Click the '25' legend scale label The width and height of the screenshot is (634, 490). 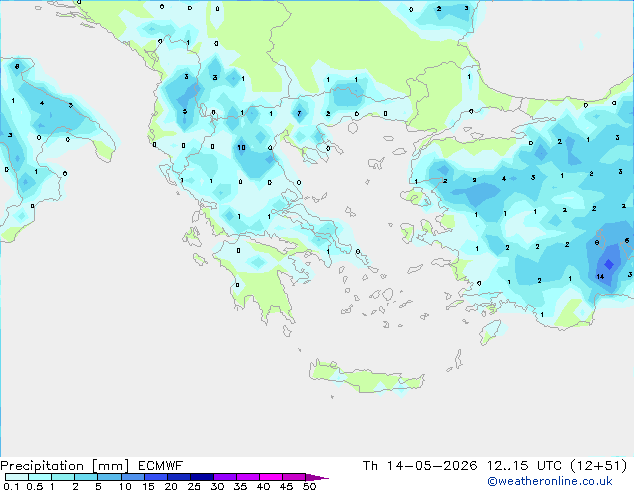194,486
